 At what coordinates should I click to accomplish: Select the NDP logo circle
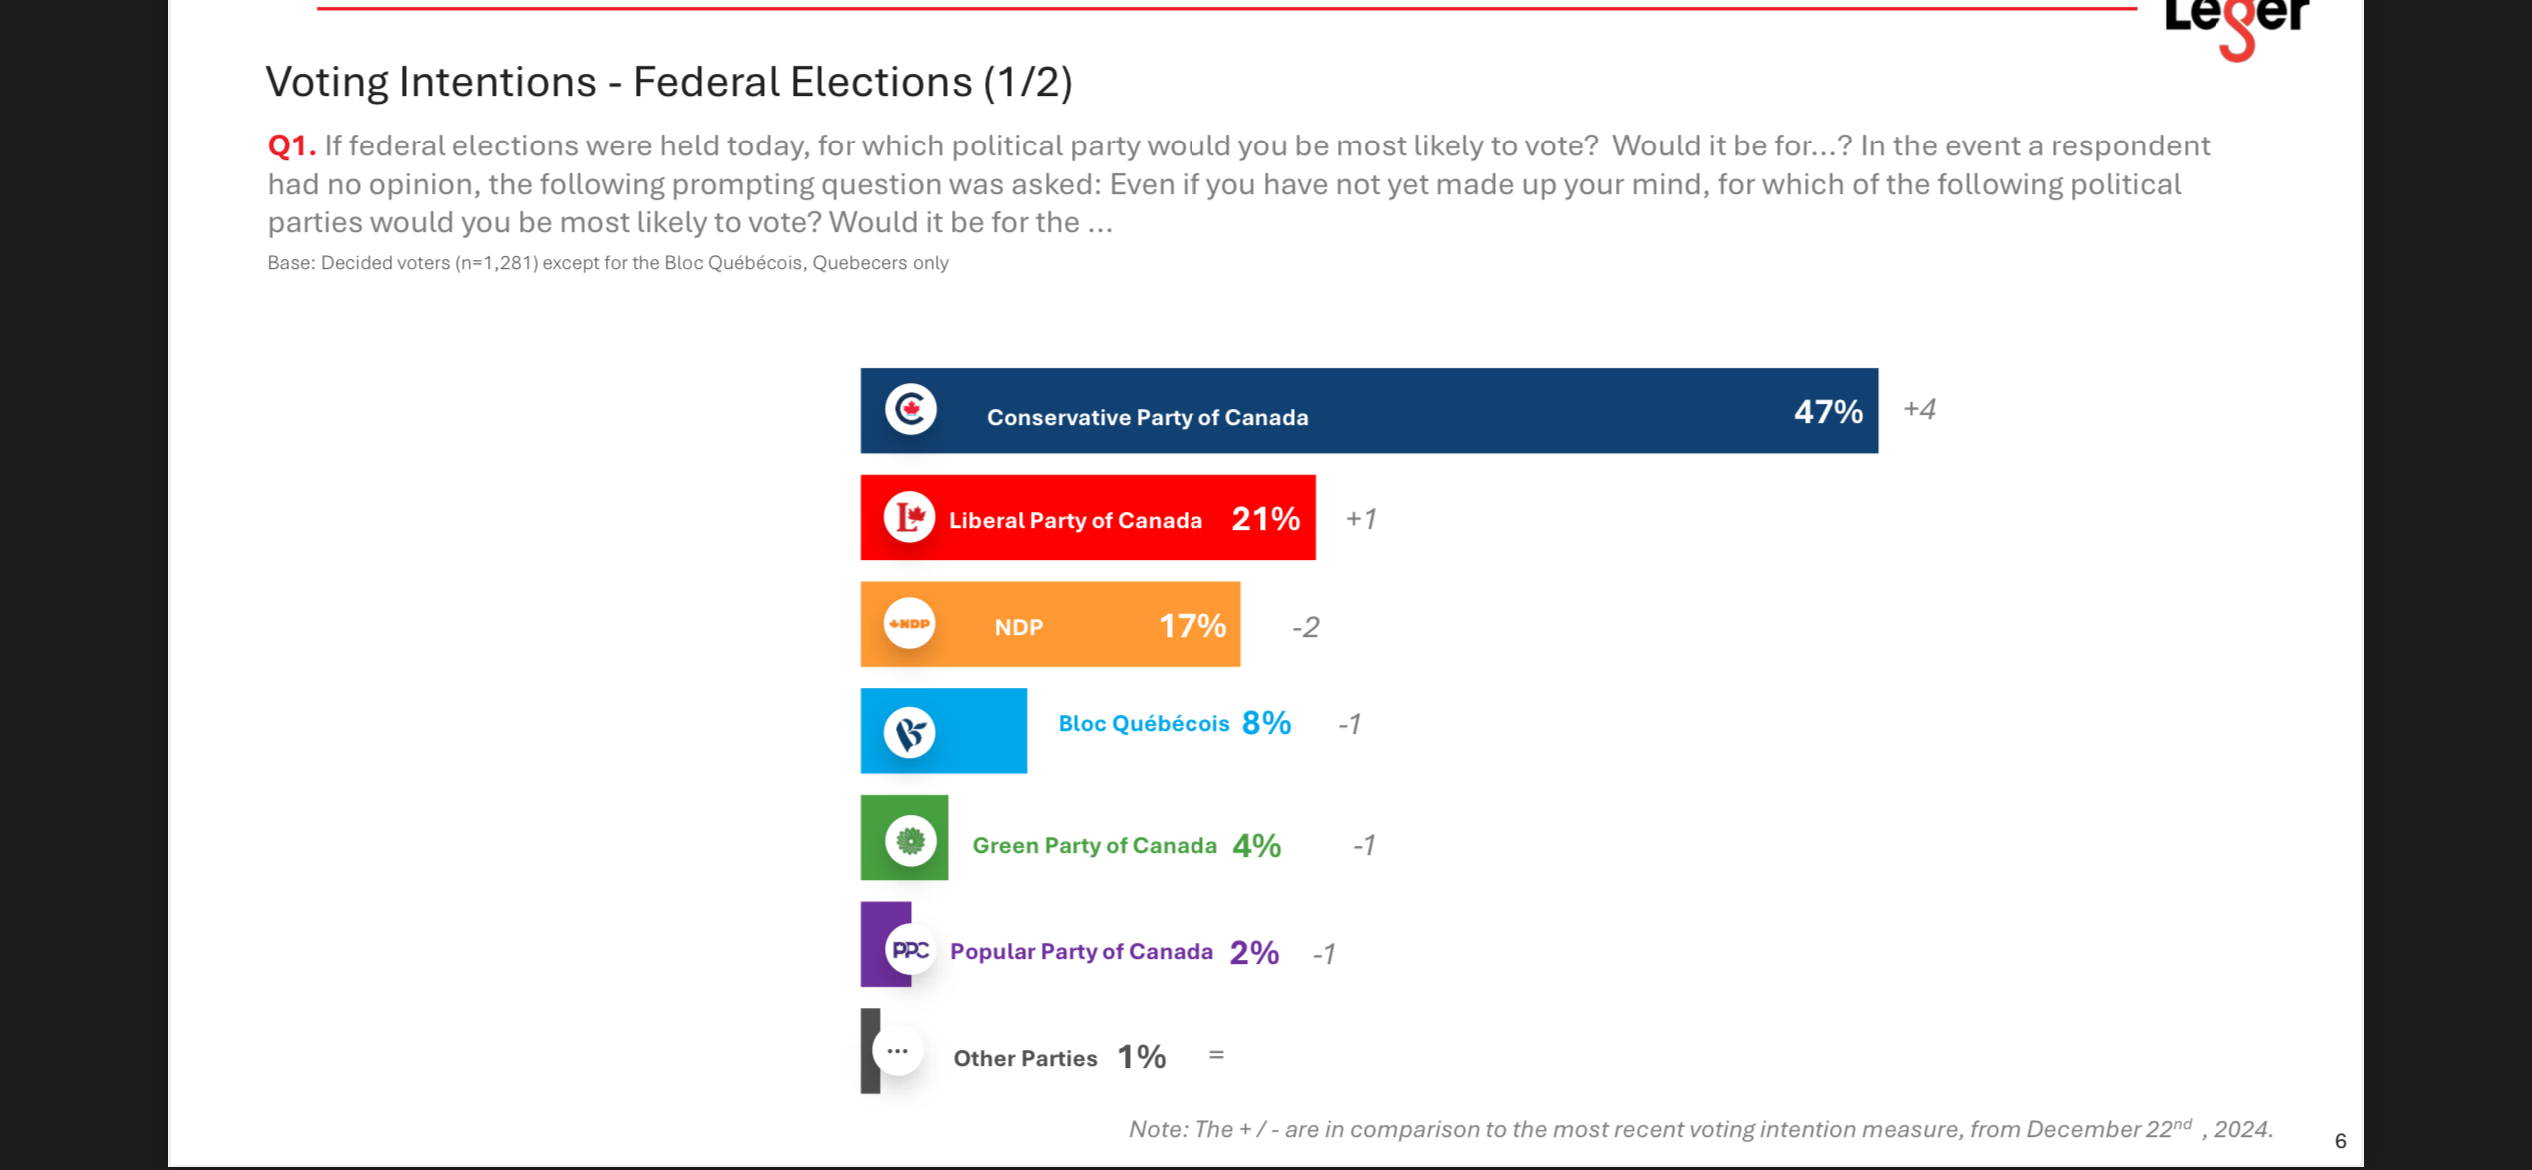point(909,624)
